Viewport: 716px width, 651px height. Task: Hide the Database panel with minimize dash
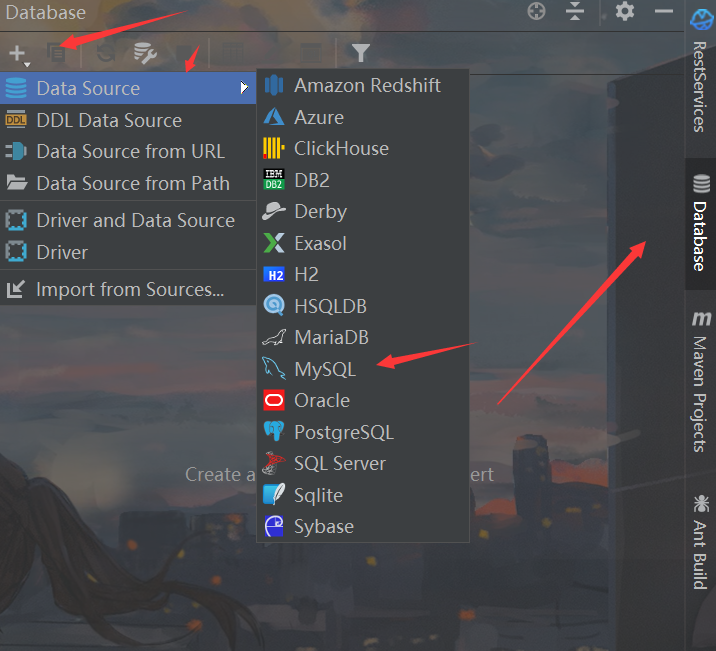tap(663, 11)
